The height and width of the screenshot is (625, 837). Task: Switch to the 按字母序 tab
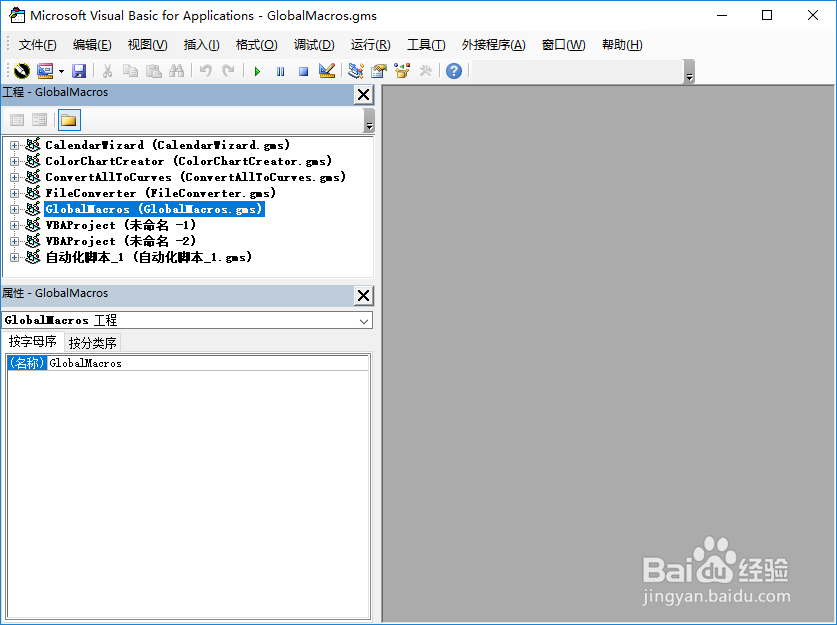pos(33,342)
